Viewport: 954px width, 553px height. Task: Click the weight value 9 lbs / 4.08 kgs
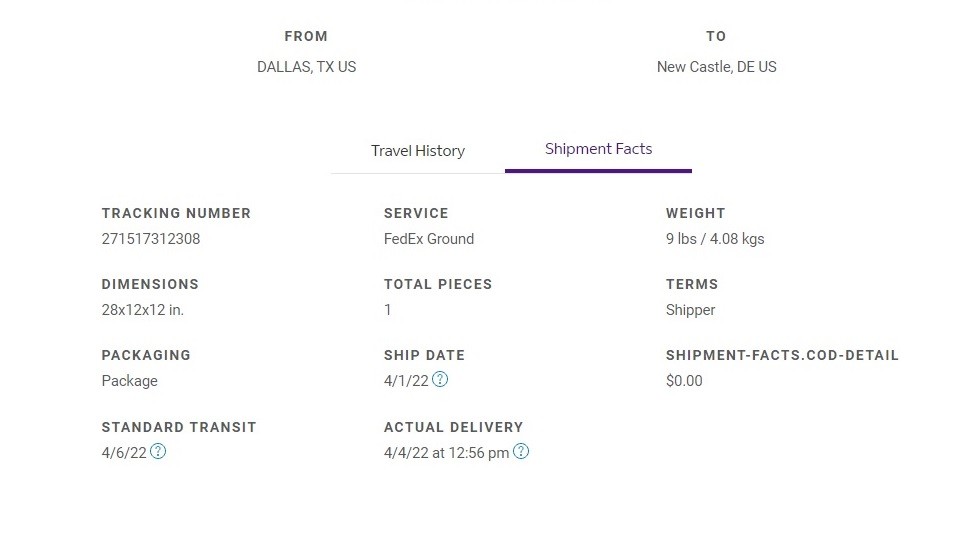pyautogui.click(x=715, y=239)
